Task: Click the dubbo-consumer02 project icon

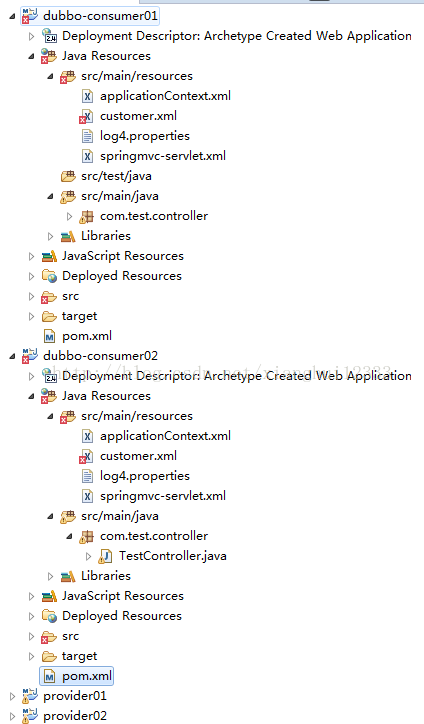Action: (30, 356)
